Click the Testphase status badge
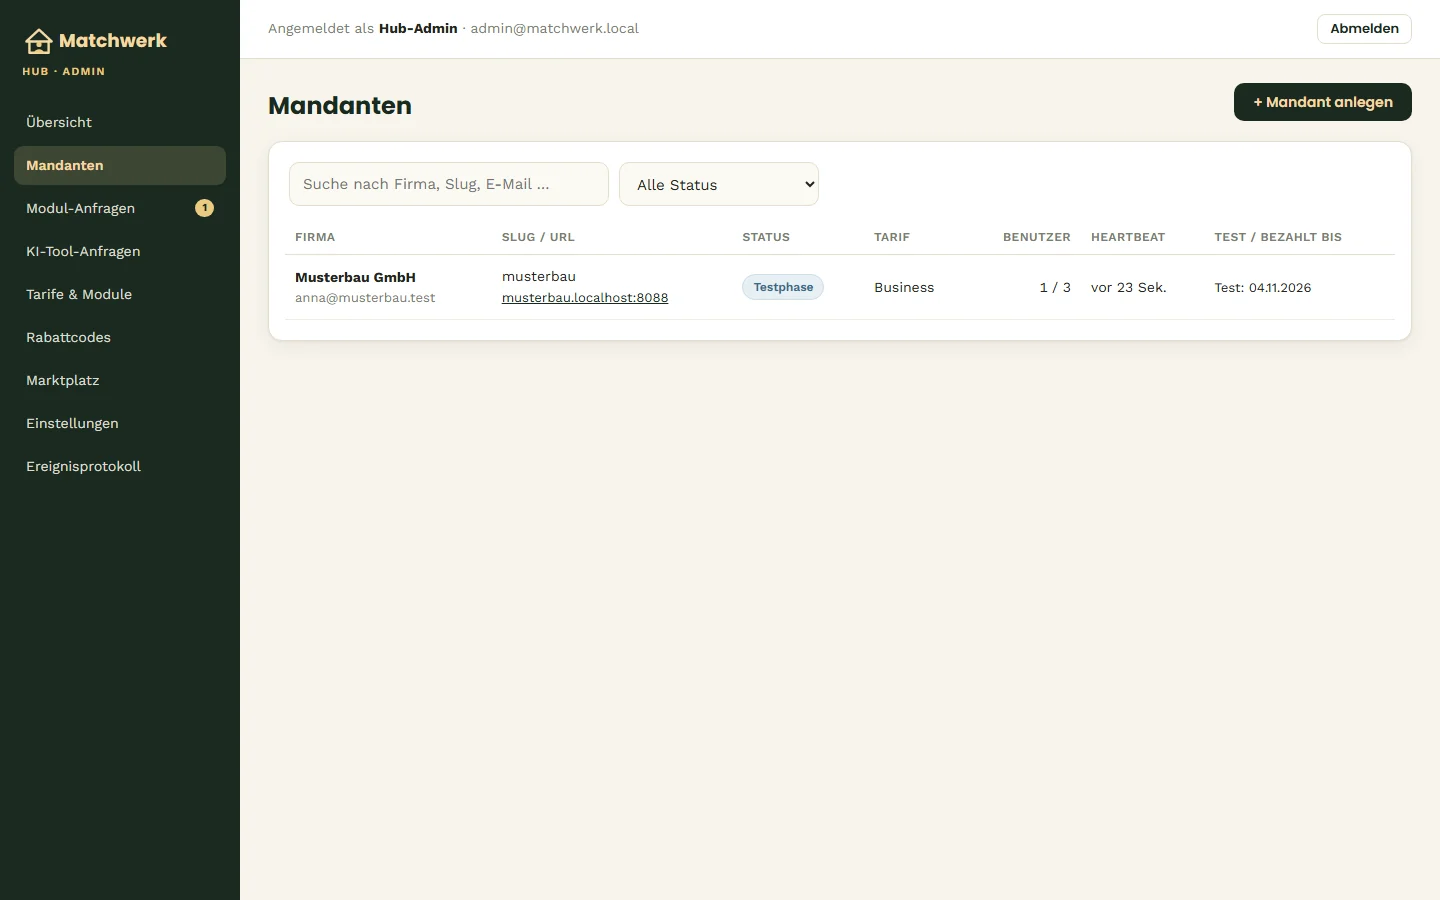This screenshot has width=1440, height=900. point(783,287)
